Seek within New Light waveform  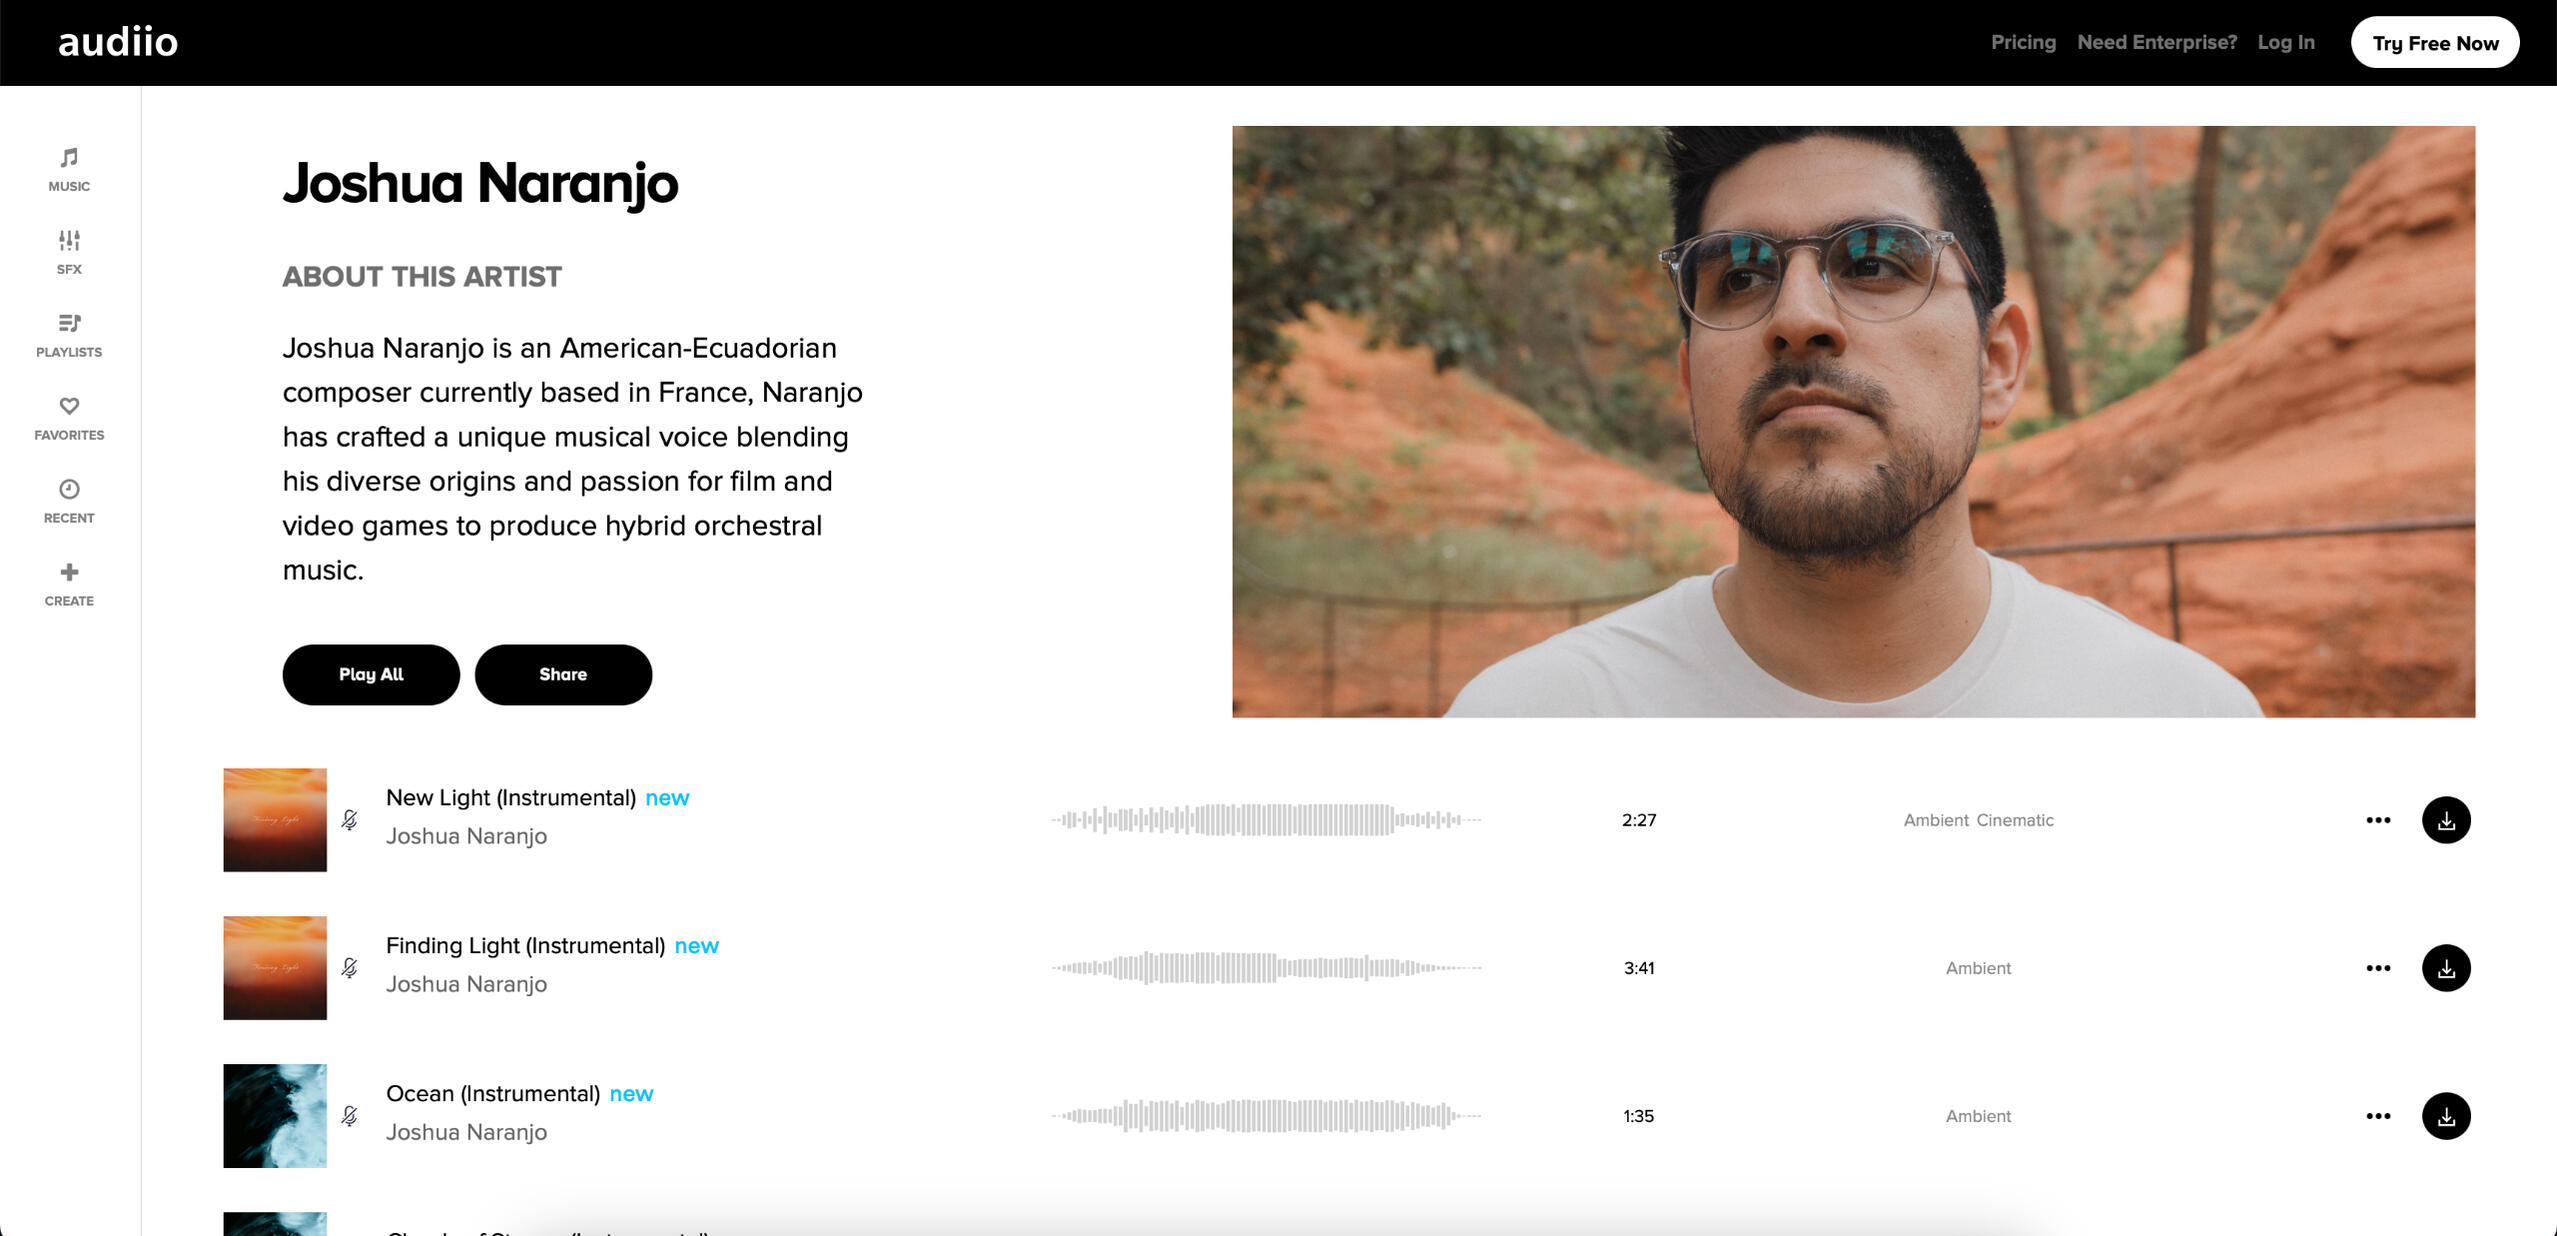tap(1265, 820)
